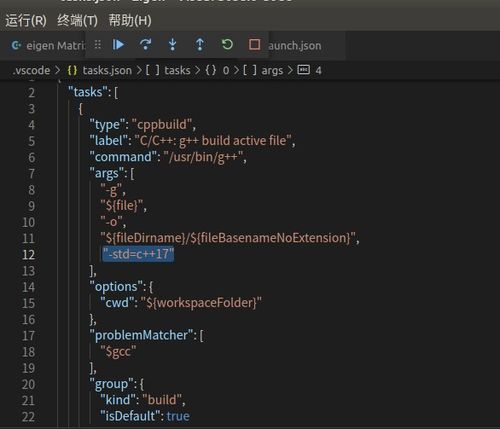Grab the debug toolbar drag handle
The image size is (500, 429).
pos(97,45)
